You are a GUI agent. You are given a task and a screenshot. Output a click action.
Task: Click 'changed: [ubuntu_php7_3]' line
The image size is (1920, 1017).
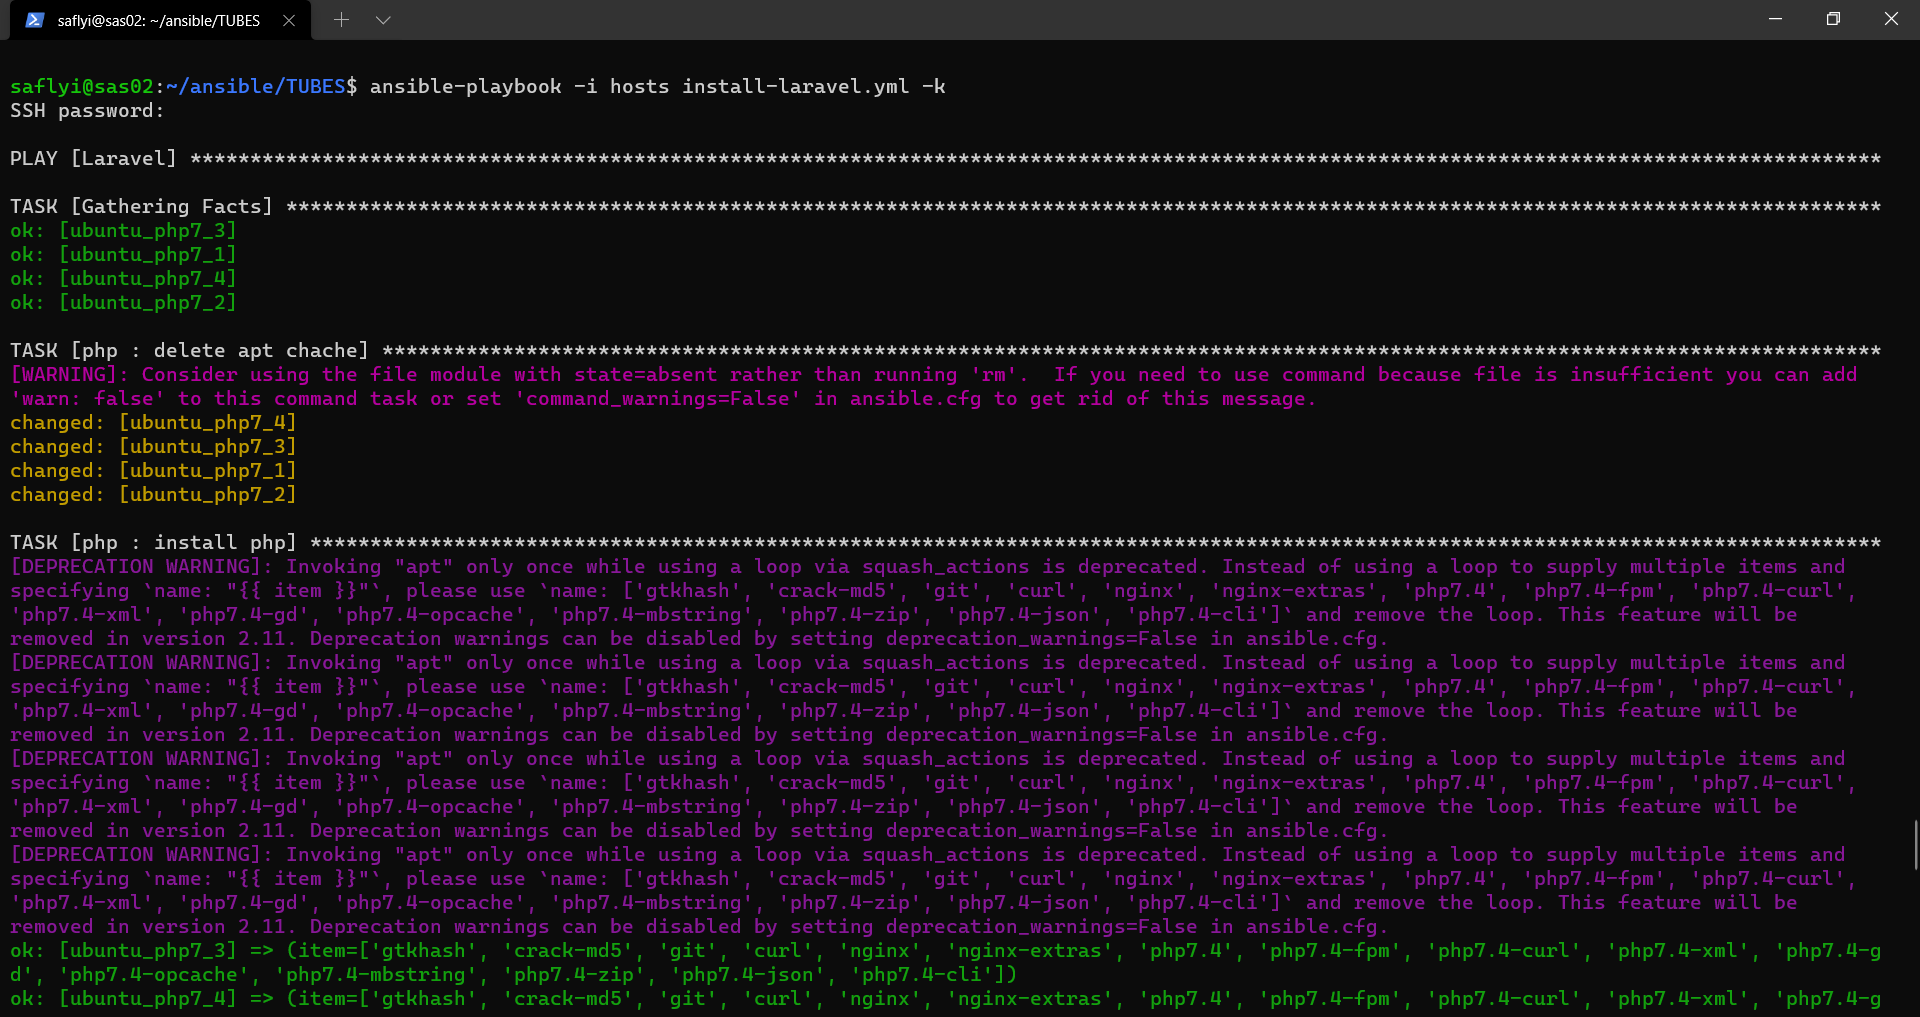click(153, 446)
